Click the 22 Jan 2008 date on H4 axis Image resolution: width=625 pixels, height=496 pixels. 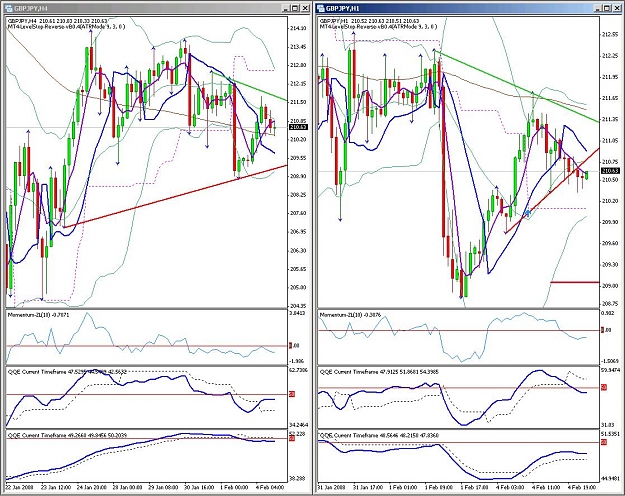(20, 487)
